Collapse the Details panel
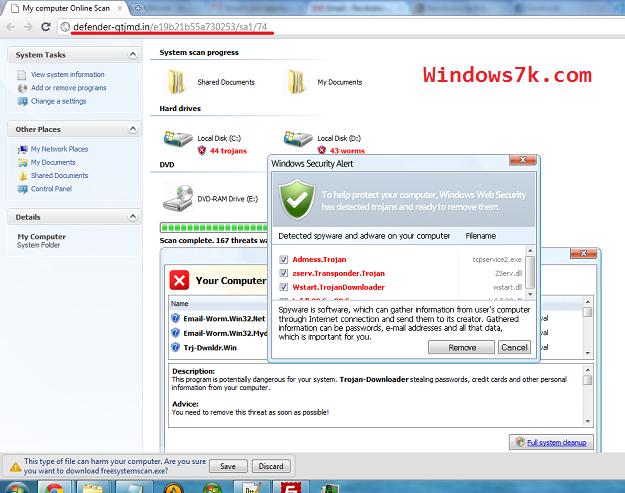The width and height of the screenshot is (625, 493). (x=133, y=216)
